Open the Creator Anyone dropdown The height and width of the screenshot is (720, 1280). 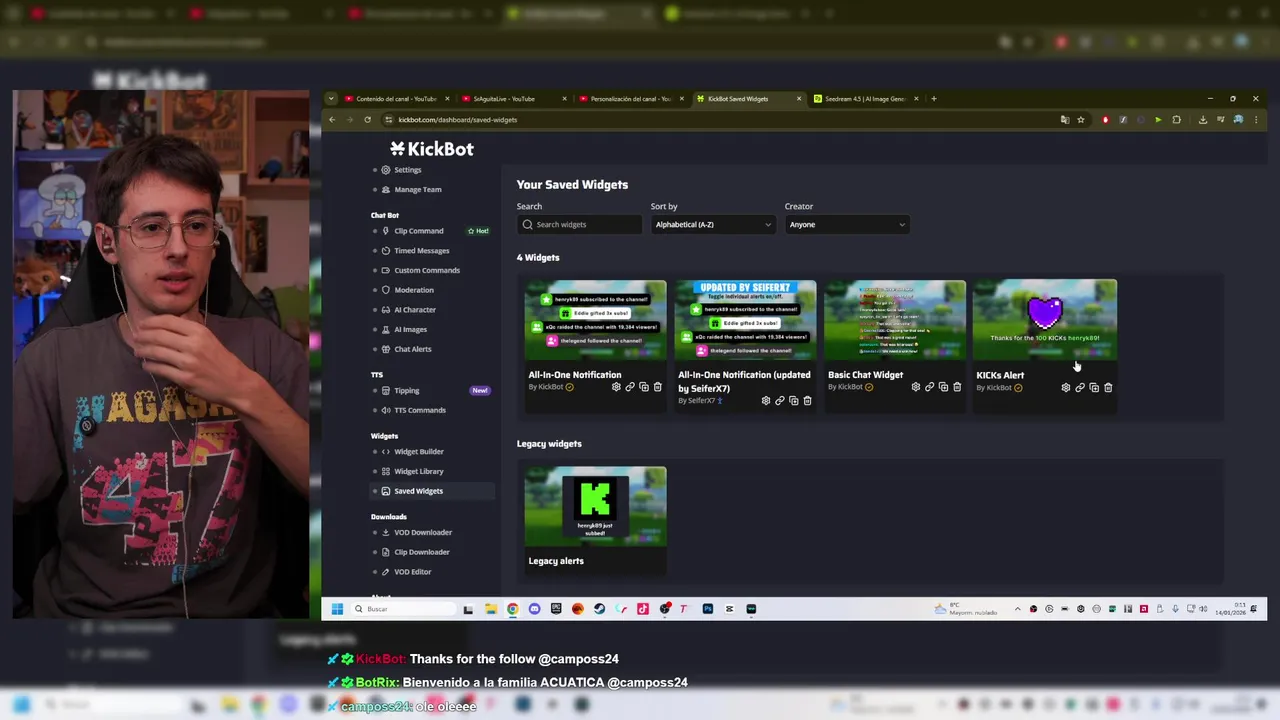847,225
